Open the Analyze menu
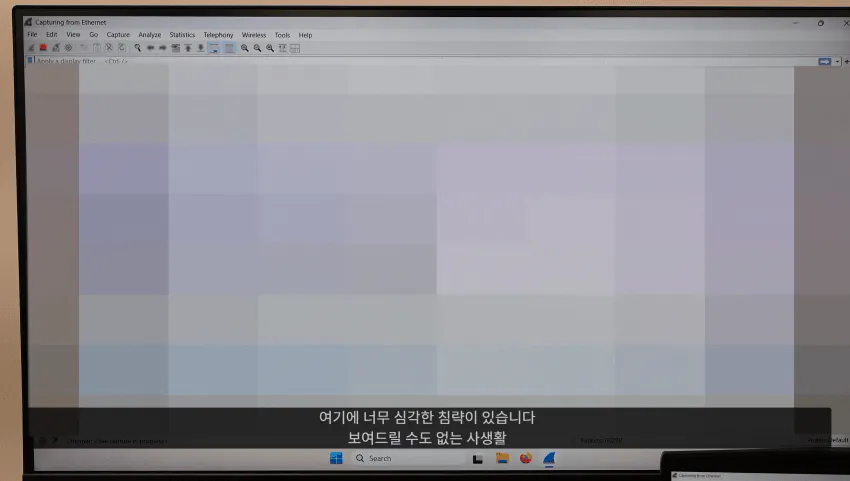Image resolution: width=850 pixels, height=481 pixels. point(150,35)
